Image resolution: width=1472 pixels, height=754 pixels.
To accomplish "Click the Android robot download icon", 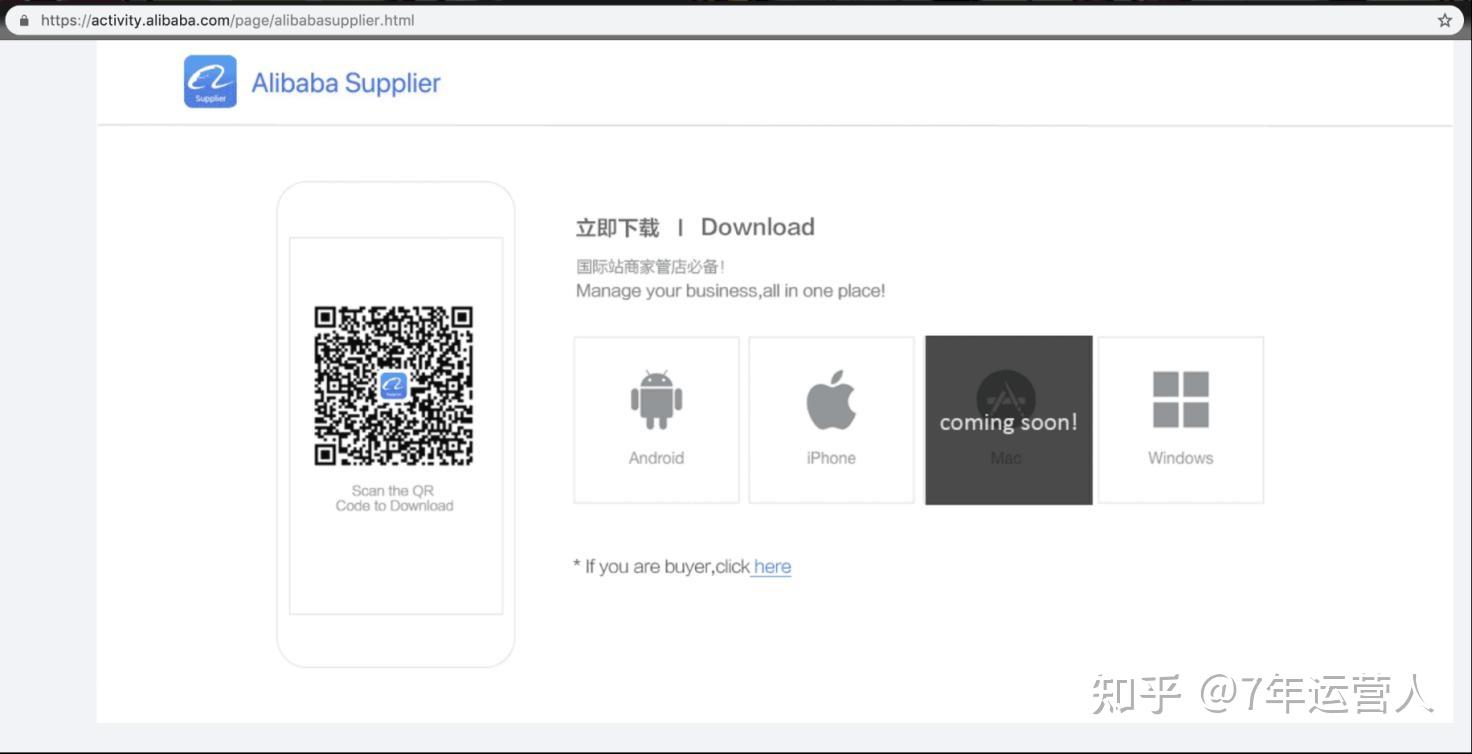I will (656, 399).
